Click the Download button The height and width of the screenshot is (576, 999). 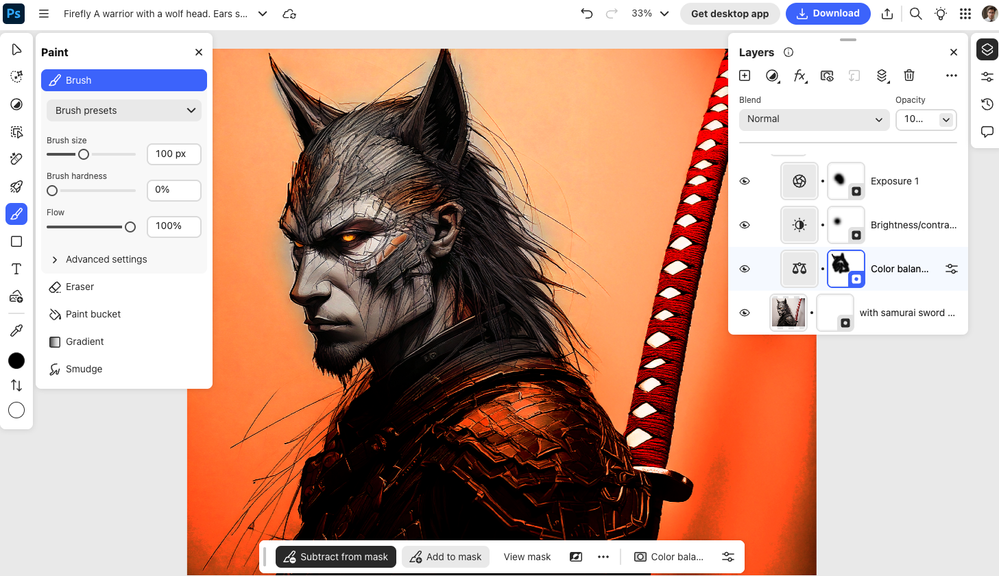pyautogui.click(x=828, y=13)
